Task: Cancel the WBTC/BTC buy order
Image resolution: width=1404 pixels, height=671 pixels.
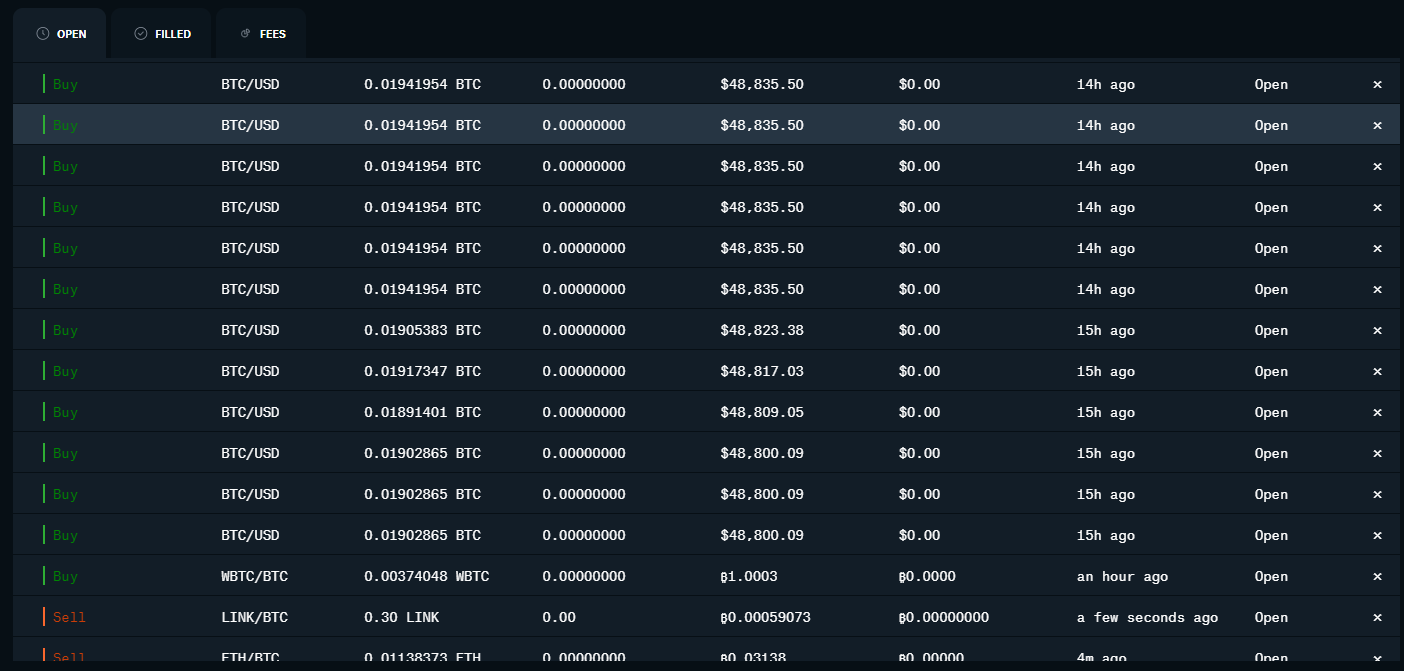Action: (x=1377, y=576)
